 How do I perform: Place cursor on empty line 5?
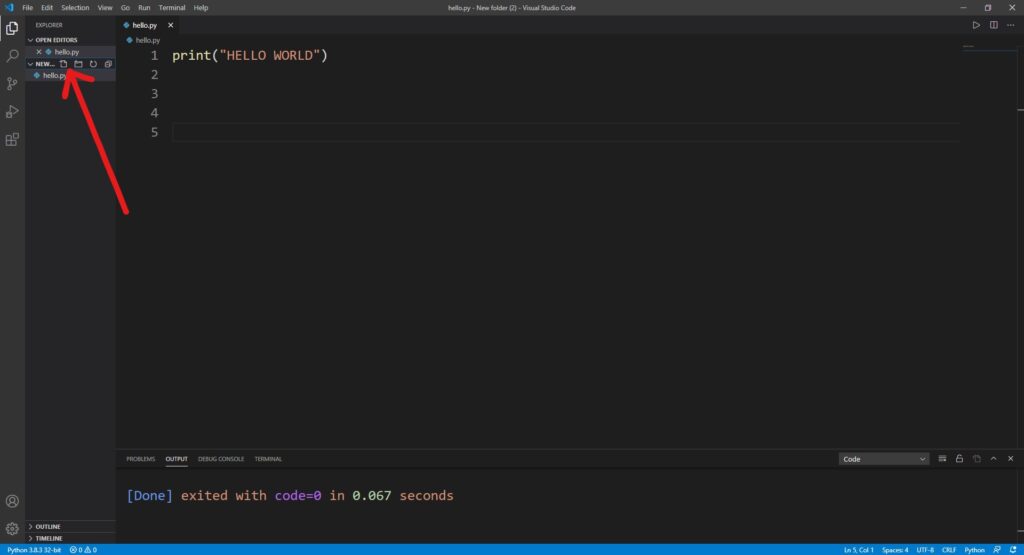(x=566, y=133)
